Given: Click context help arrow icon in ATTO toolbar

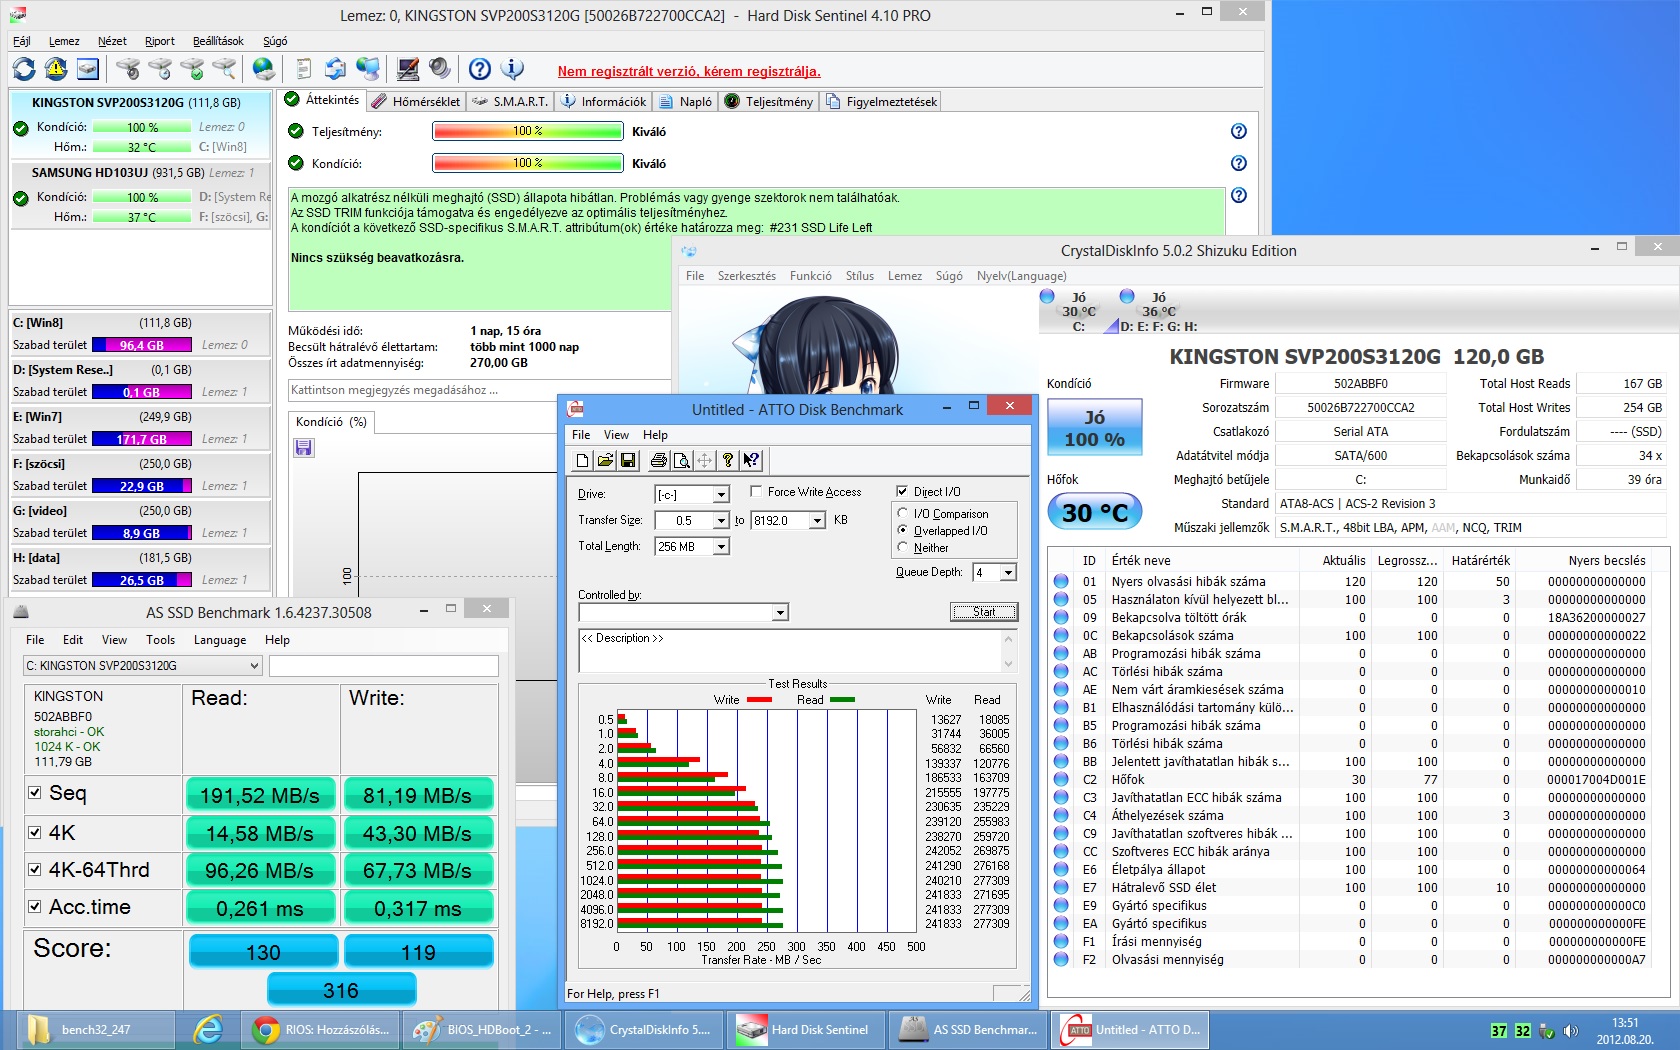Looking at the screenshot, I should 751,460.
